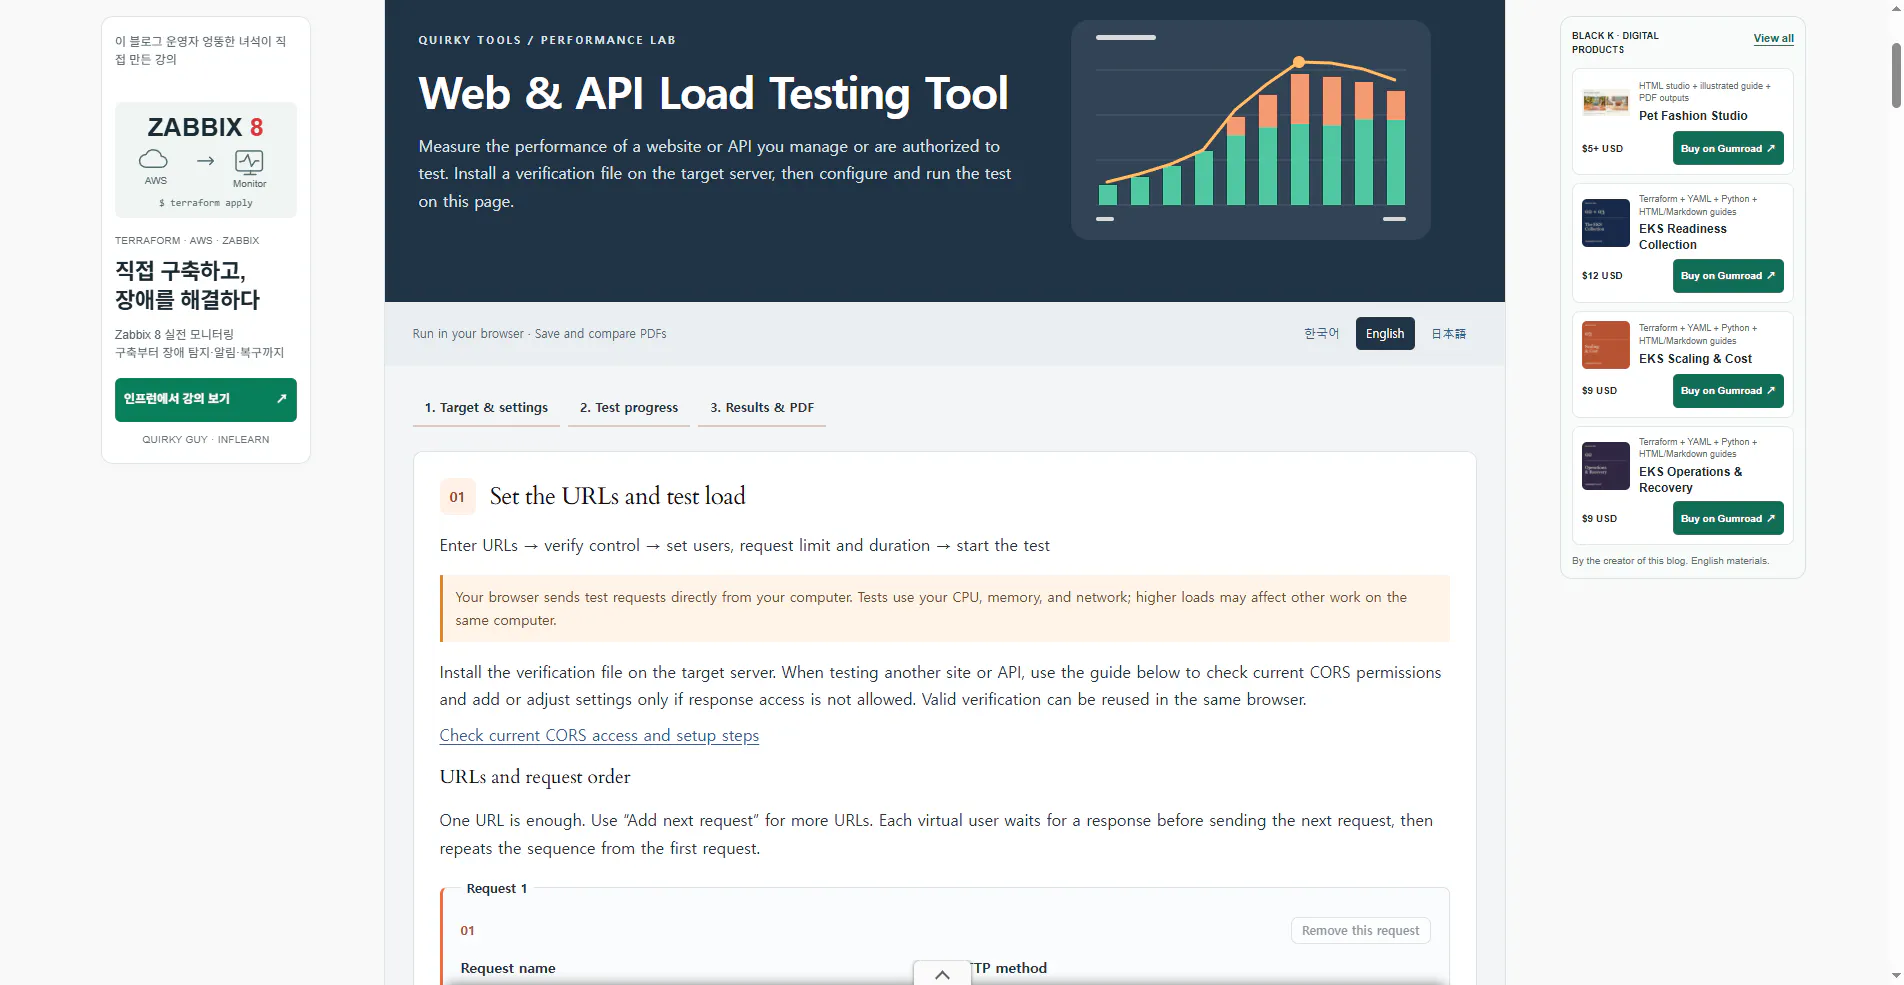Screen dimensions: 1904x985
Task: Click the 'TERRAFORM · AWS · ZABBIX' tag line
Action: tap(187, 241)
